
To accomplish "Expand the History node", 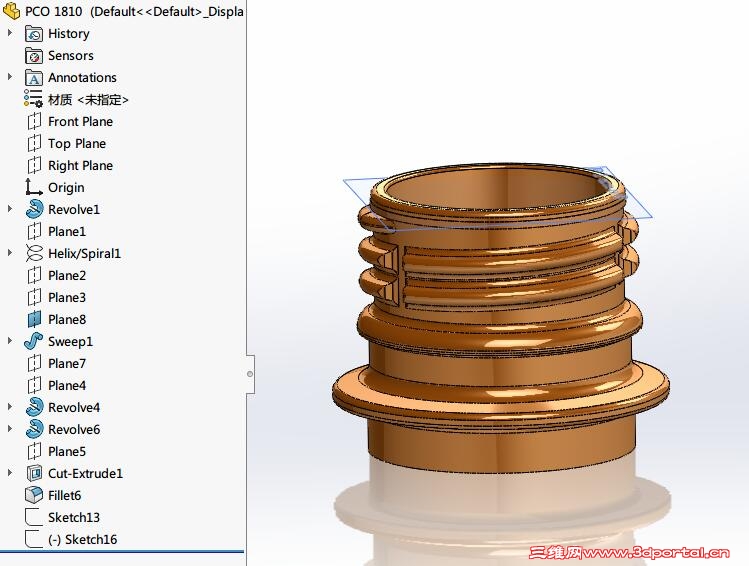I will point(10,33).
